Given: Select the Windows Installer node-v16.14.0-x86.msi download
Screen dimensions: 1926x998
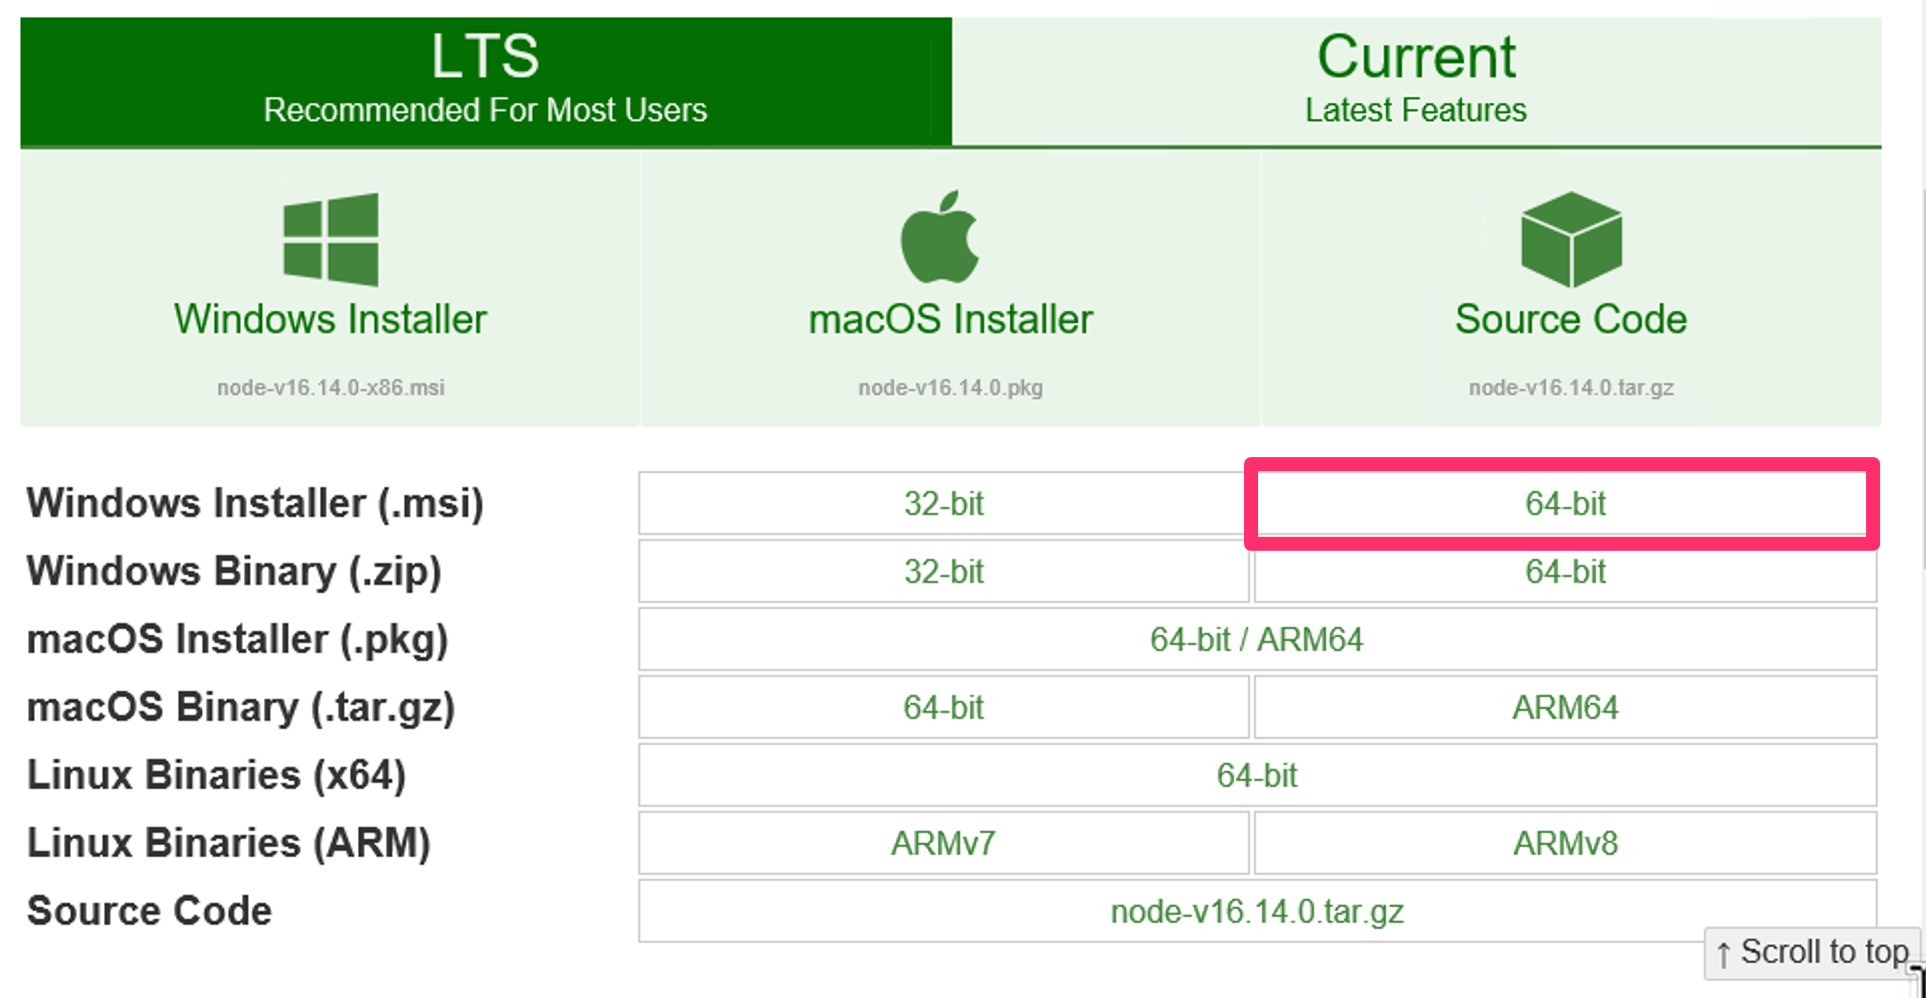Looking at the screenshot, I should pyautogui.click(x=330, y=388).
